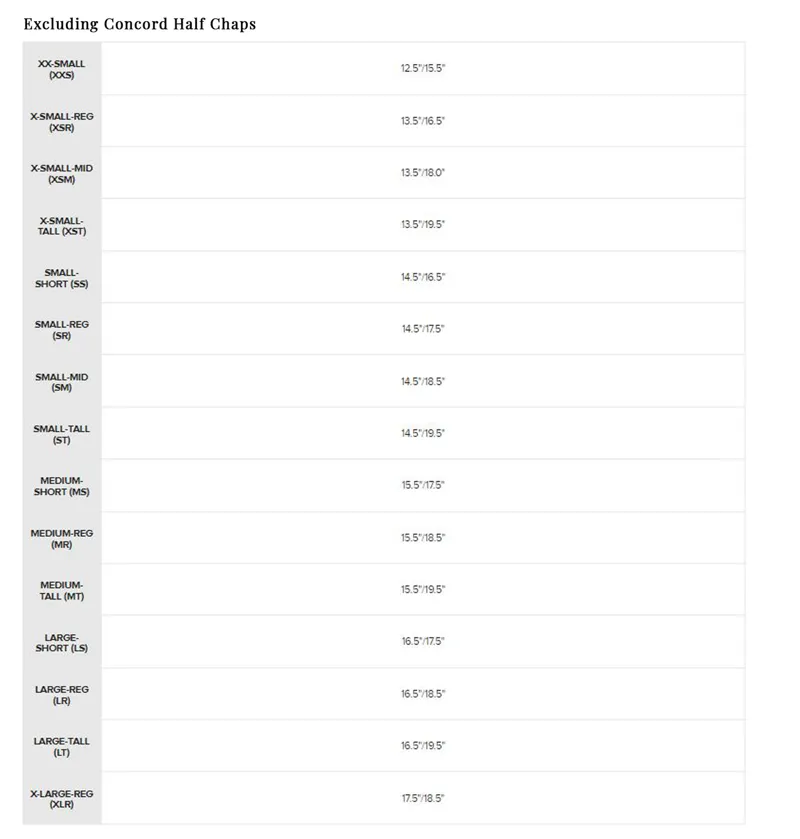
Task: Click the X-SMALL-TALL (XST) row label
Action: 62,226
